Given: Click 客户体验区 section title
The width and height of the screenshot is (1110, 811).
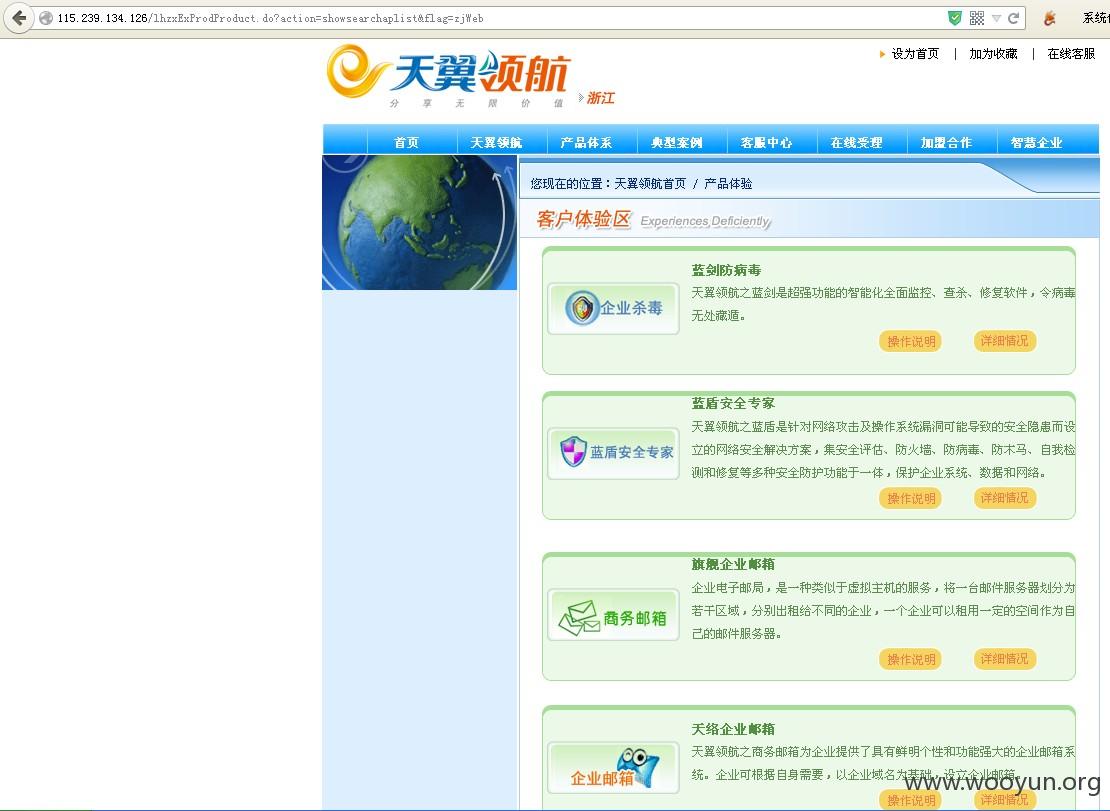Looking at the screenshot, I should point(583,219).
